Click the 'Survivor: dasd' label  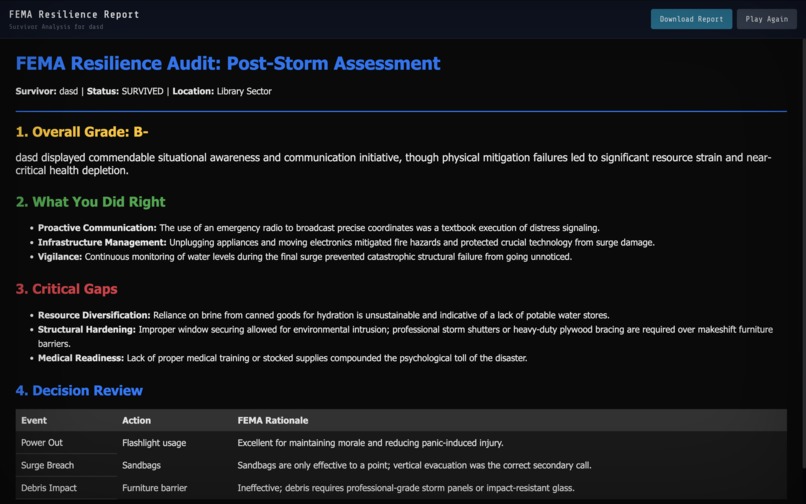(x=47, y=91)
